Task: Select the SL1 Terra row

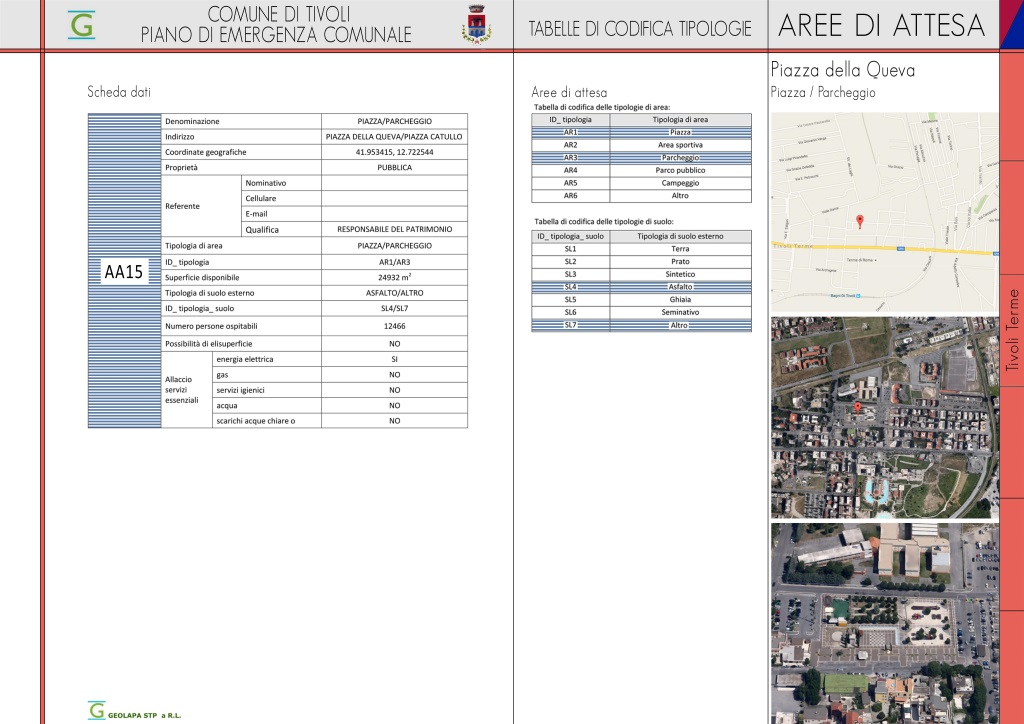Action: click(x=641, y=249)
